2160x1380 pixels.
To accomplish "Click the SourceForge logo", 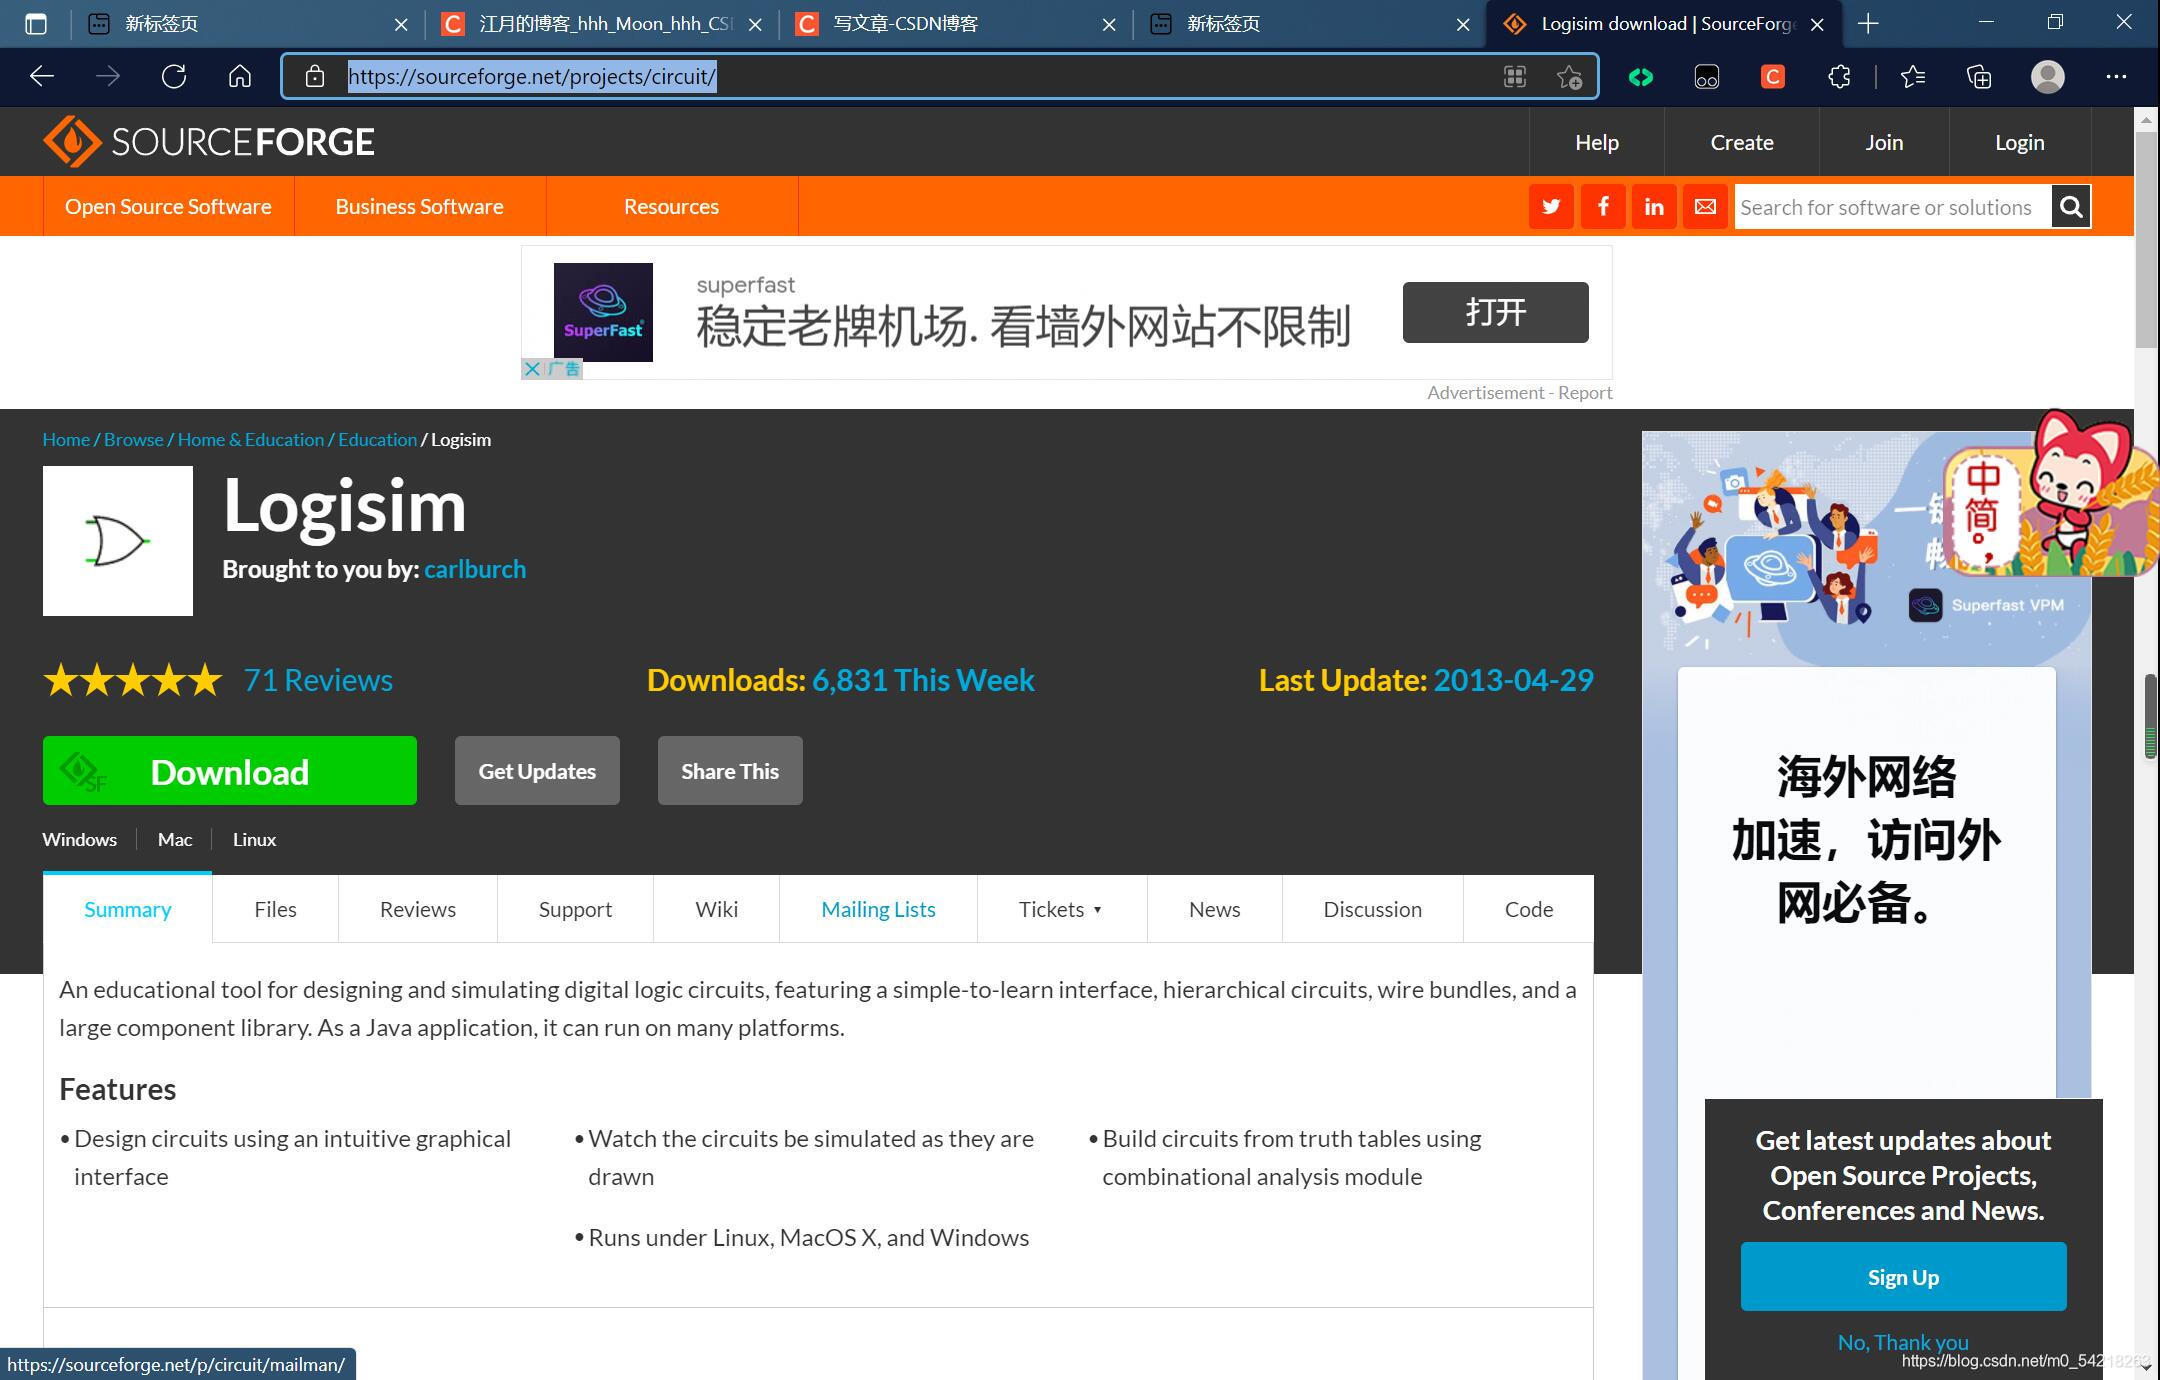I will (x=207, y=141).
